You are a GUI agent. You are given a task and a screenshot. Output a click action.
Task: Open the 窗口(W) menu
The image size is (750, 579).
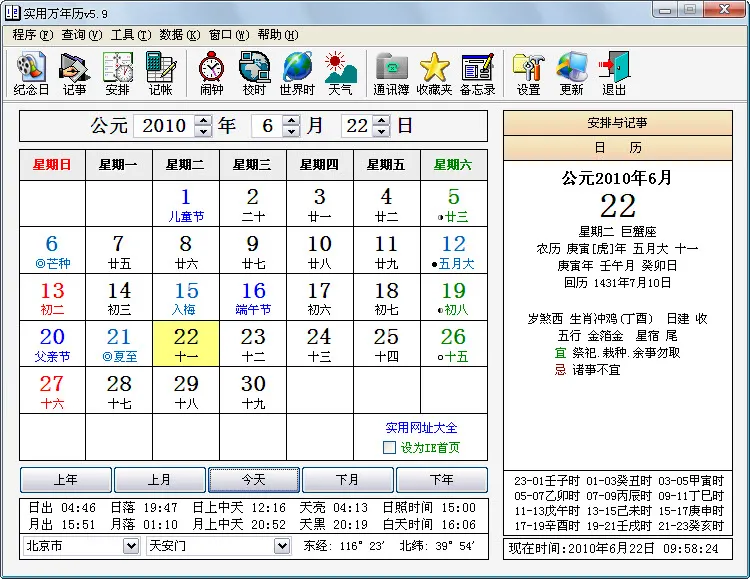pyautogui.click(x=229, y=35)
